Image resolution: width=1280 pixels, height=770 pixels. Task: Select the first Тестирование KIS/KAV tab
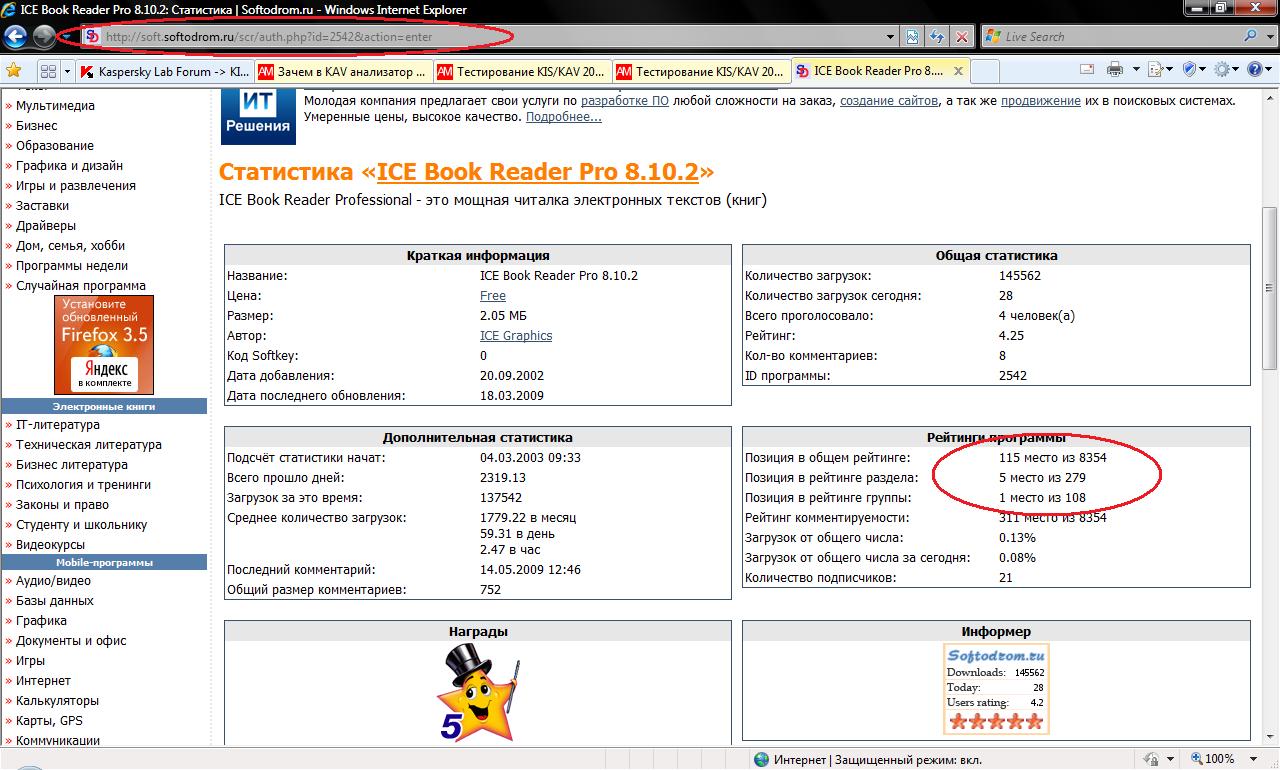click(522, 71)
